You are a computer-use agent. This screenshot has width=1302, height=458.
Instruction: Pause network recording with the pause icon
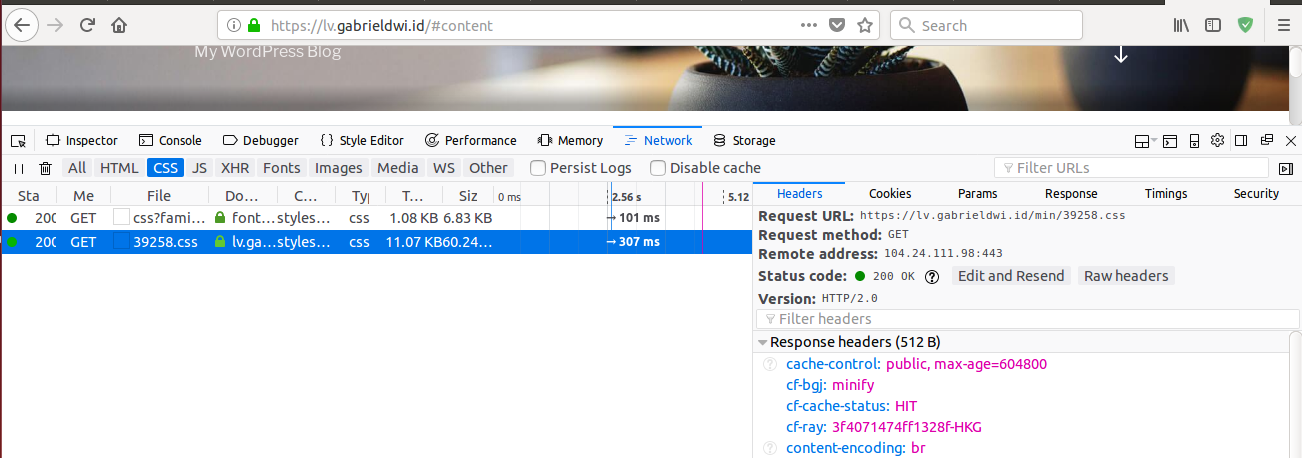(x=19, y=169)
